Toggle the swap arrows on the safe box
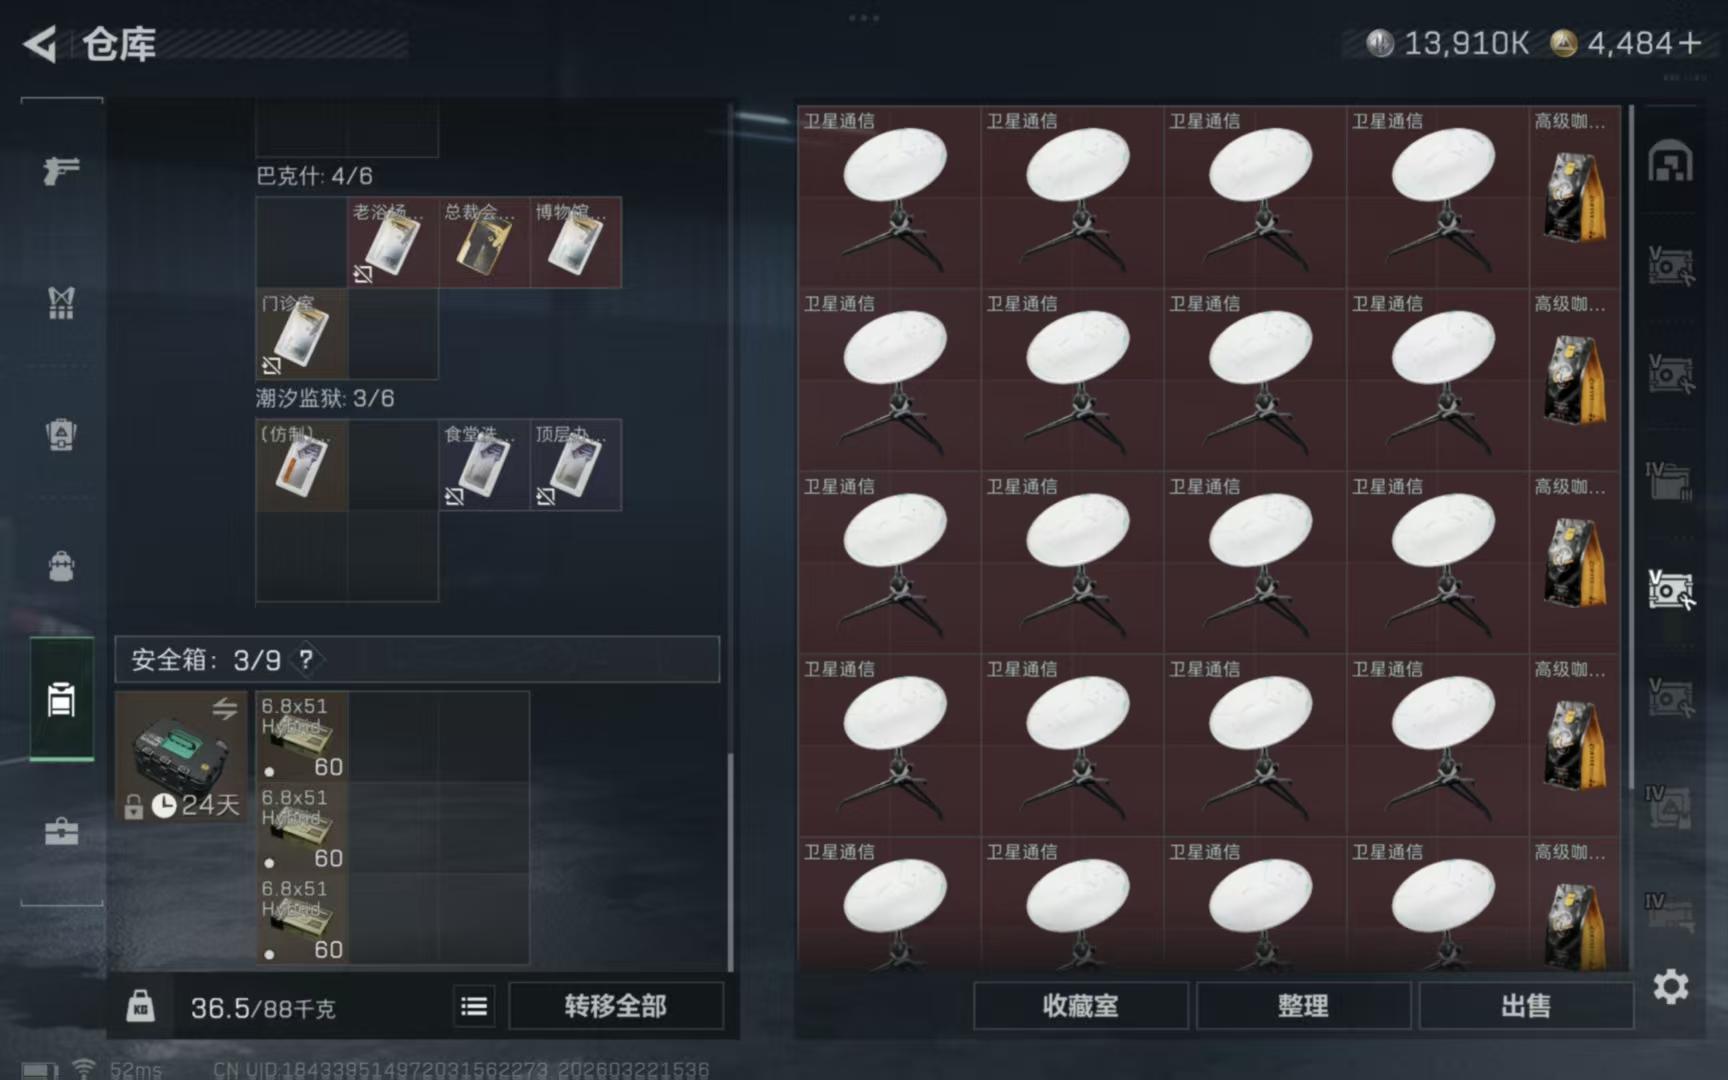Screen dimensions: 1728x1080 point(224,708)
